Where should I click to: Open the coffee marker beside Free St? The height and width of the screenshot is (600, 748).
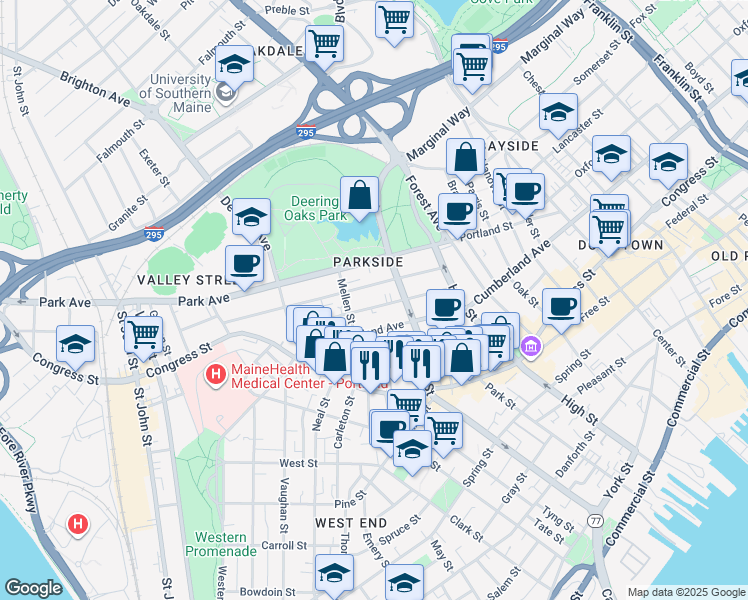tap(561, 308)
